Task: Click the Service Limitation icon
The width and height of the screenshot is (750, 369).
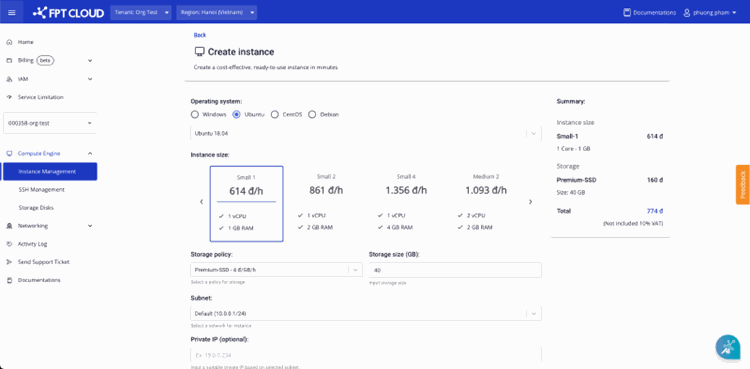Action: [9, 97]
